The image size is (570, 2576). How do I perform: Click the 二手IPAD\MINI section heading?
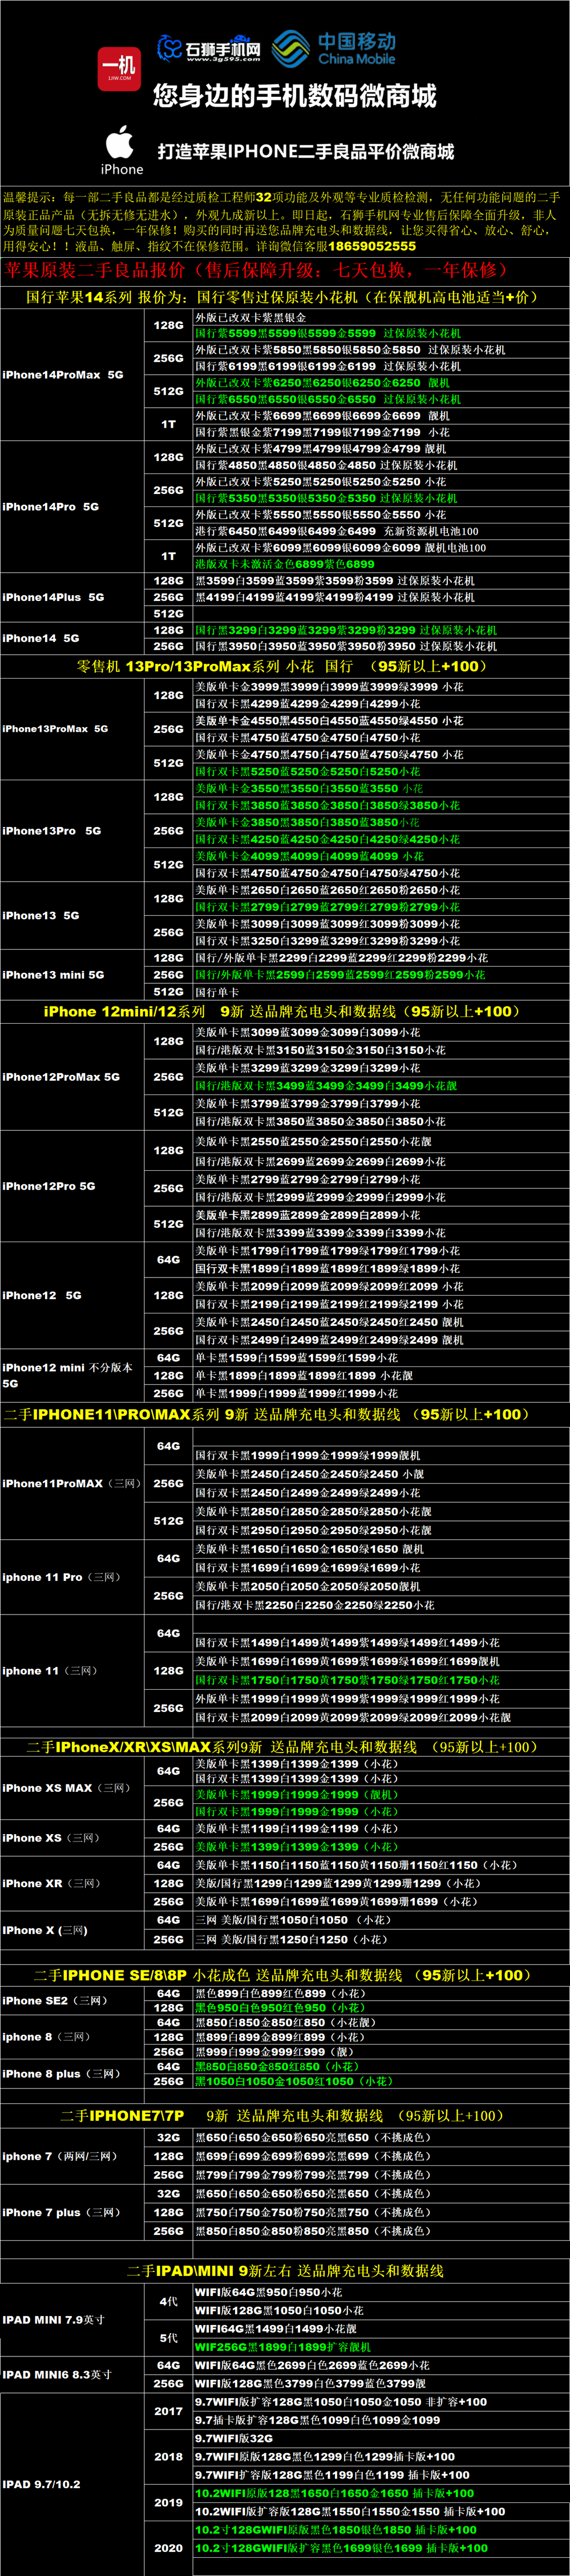tap(285, 2270)
